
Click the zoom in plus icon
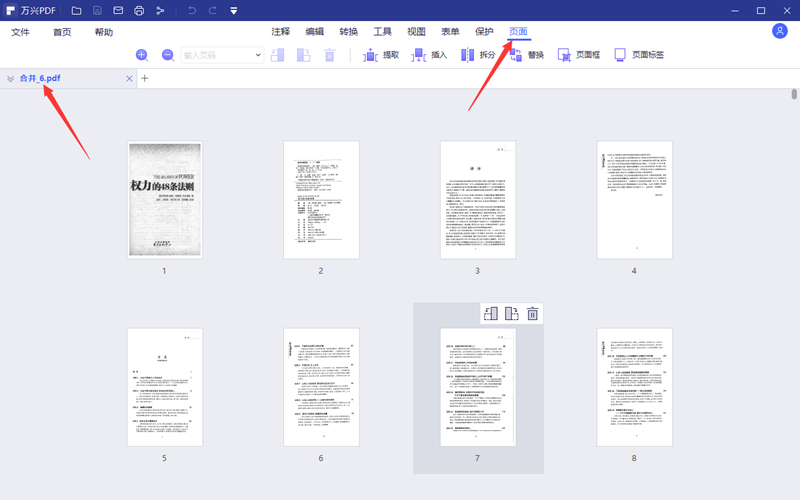pos(142,55)
